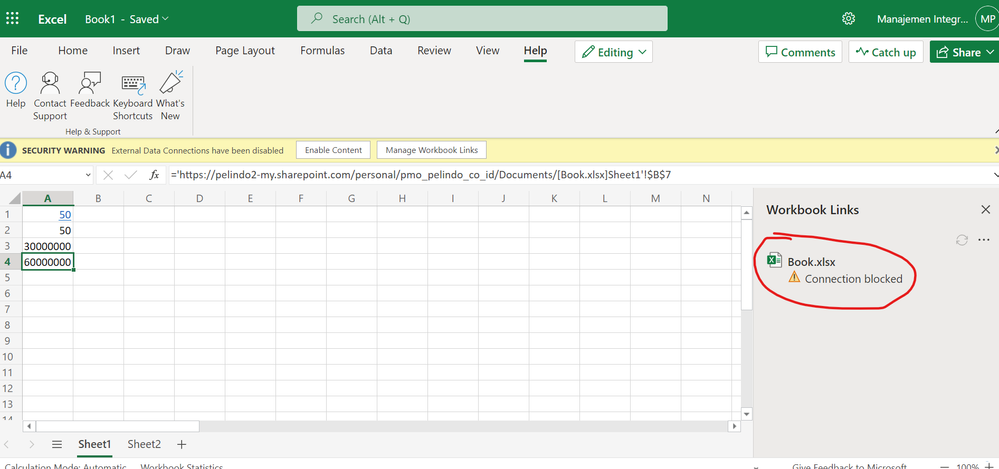Click the Name Box showing A4
This screenshot has height=469, width=999.
(x=45, y=175)
